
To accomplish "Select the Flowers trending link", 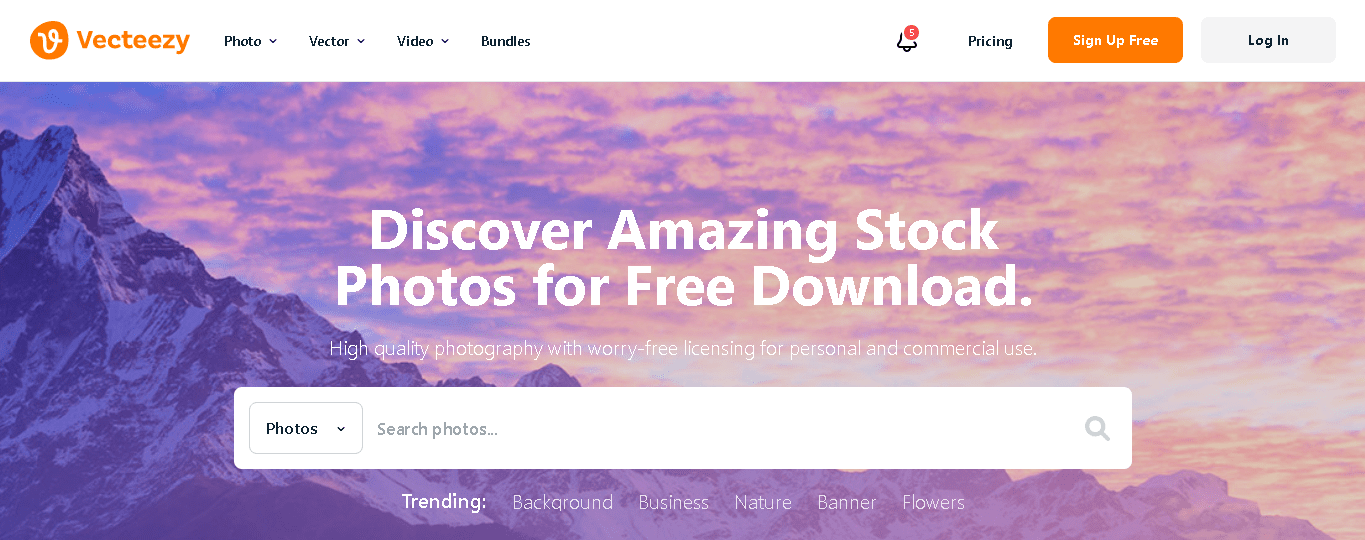I will tap(933, 502).
